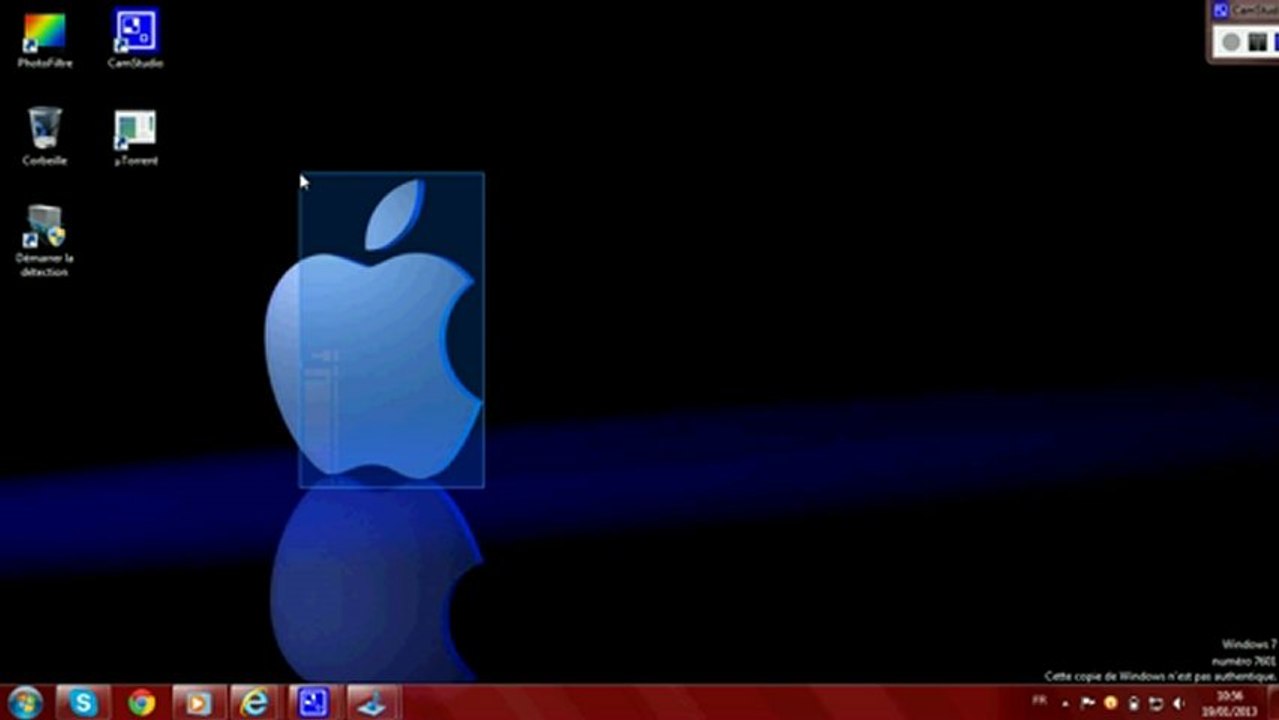
Task: Open the PhotoFiltre desktop shortcut
Action: click(45, 40)
